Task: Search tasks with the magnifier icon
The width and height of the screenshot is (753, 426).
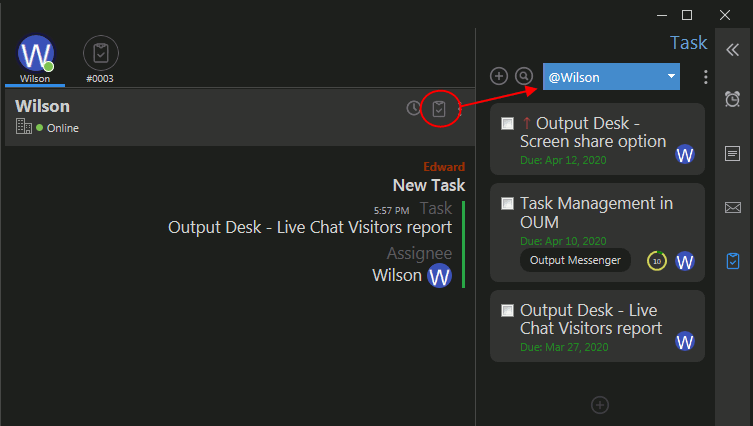Action: point(524,76)
